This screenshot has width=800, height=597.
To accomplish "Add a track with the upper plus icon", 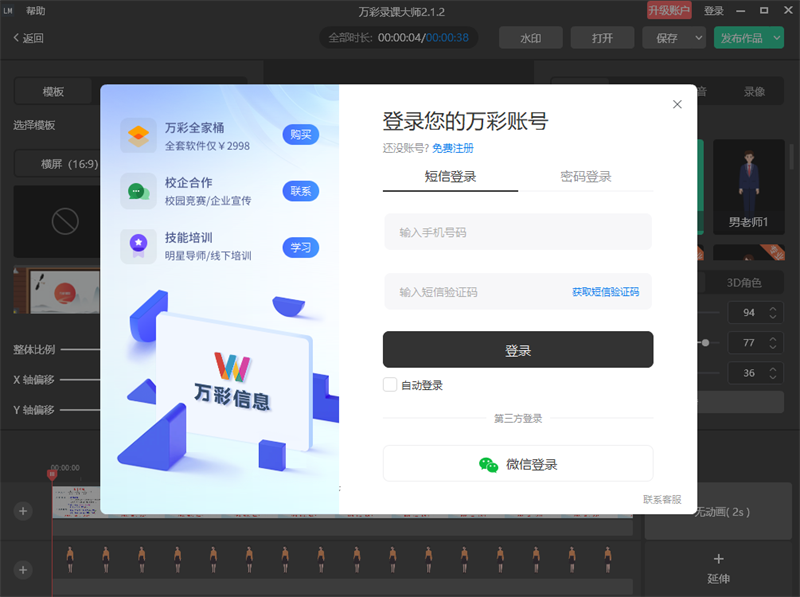I will tap(23, 511).
